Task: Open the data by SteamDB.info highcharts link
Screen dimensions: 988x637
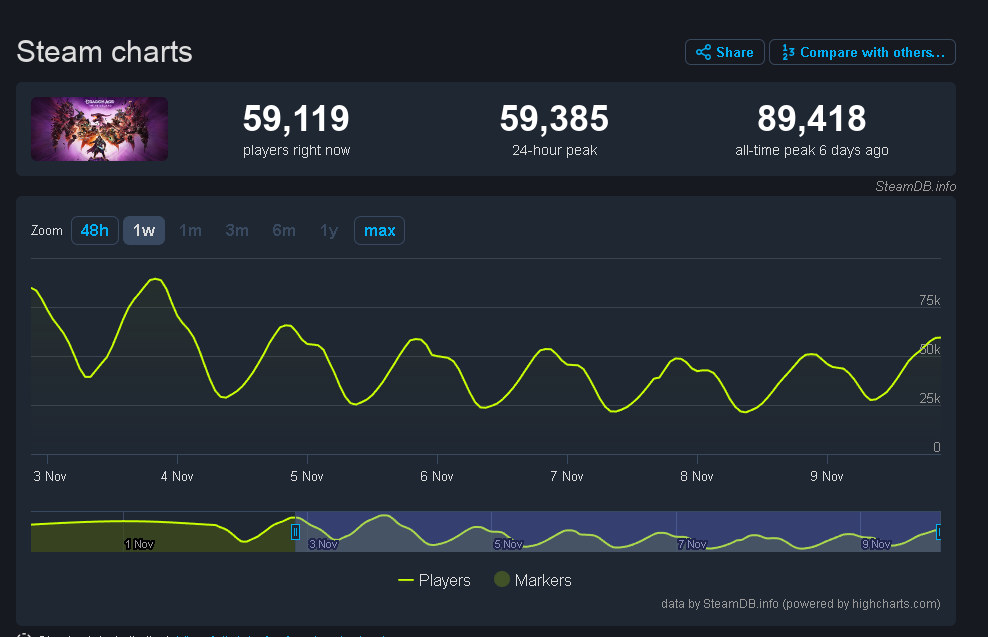Action: point(800,604)
